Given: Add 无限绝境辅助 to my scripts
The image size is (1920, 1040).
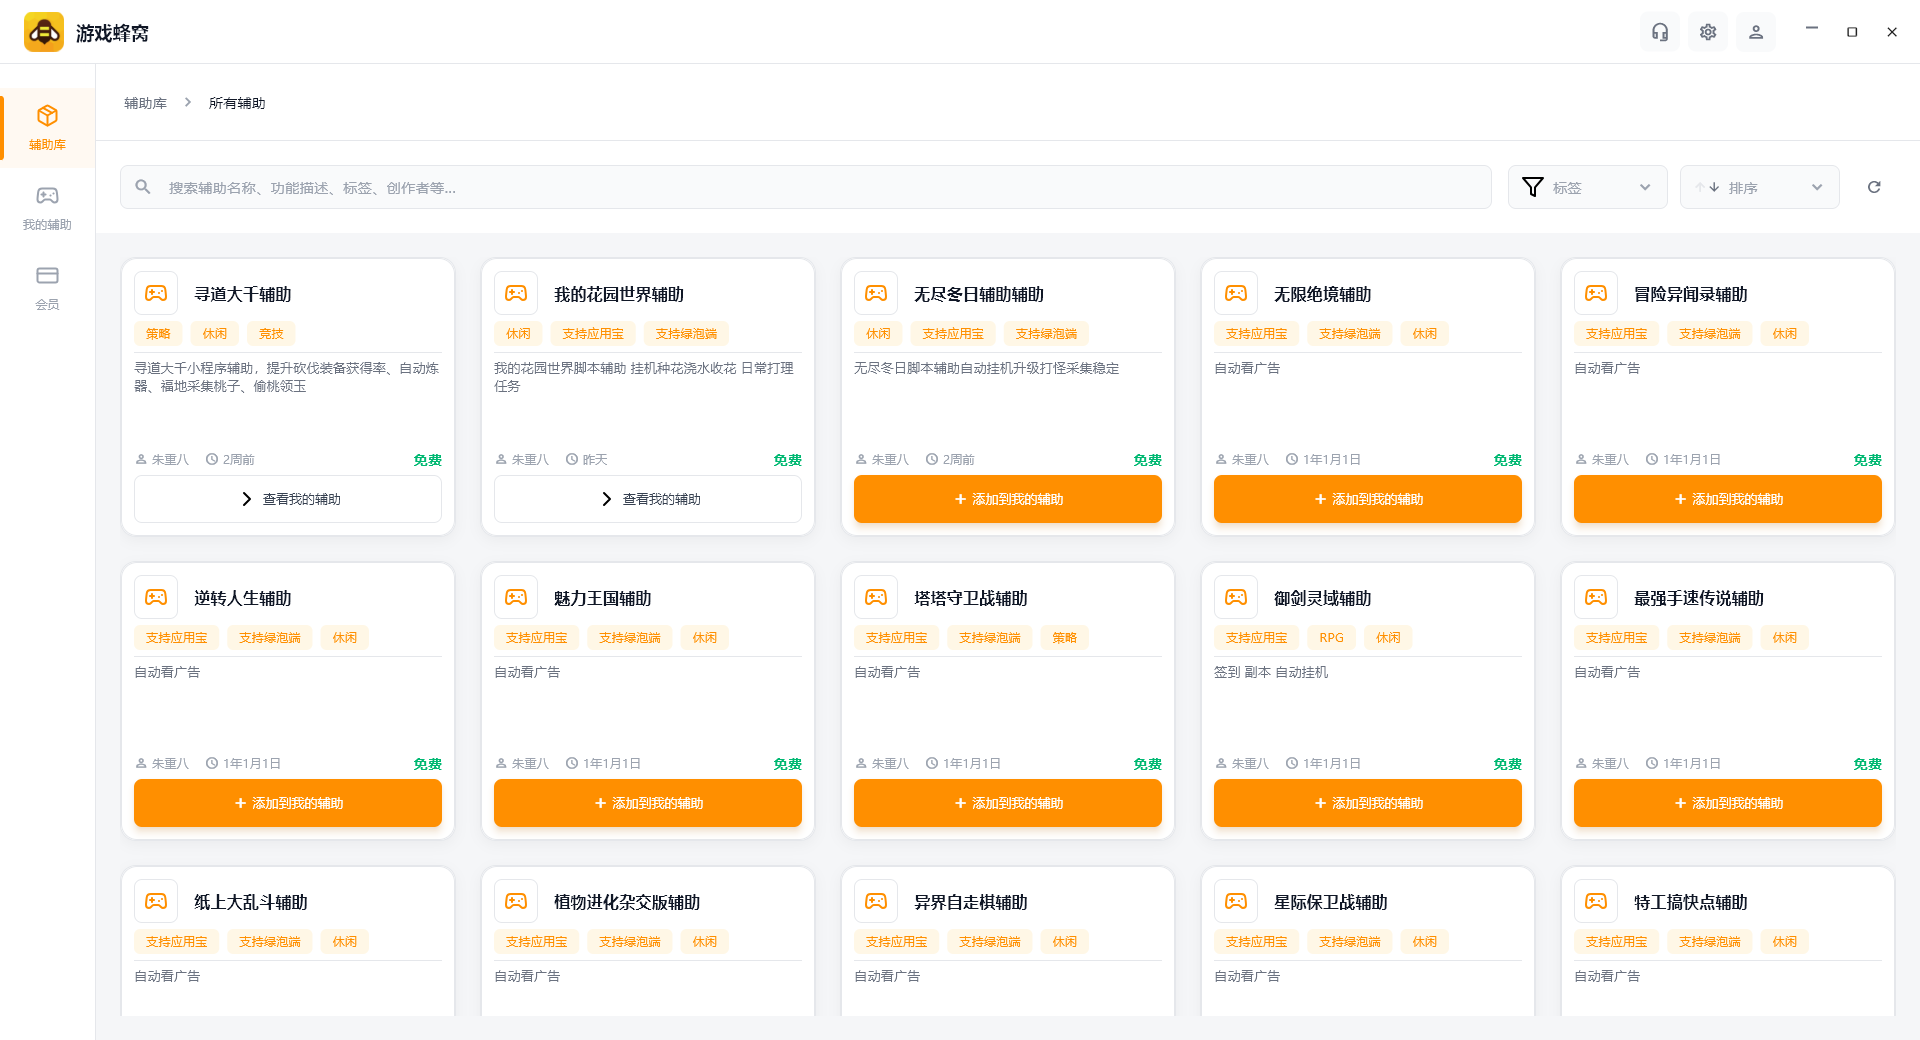Looking at the screenshot, I should (x=1368, y=499).
